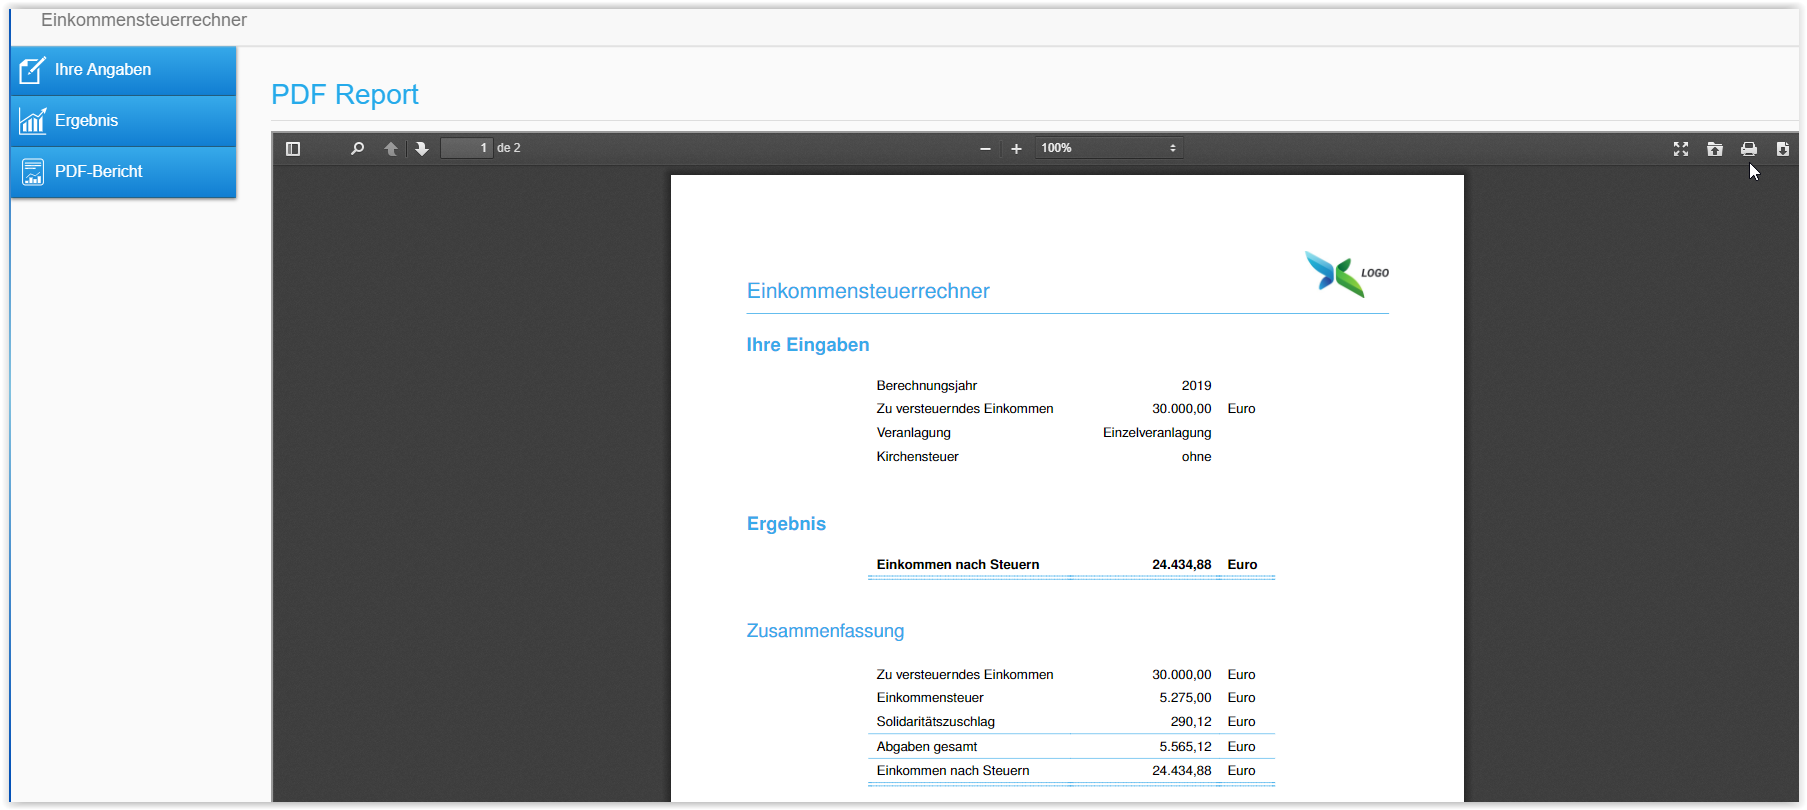Open the Ihre Angaben section
Image resolution: width=1807 pixels, height=810 pixels.
tap(103, 70)
